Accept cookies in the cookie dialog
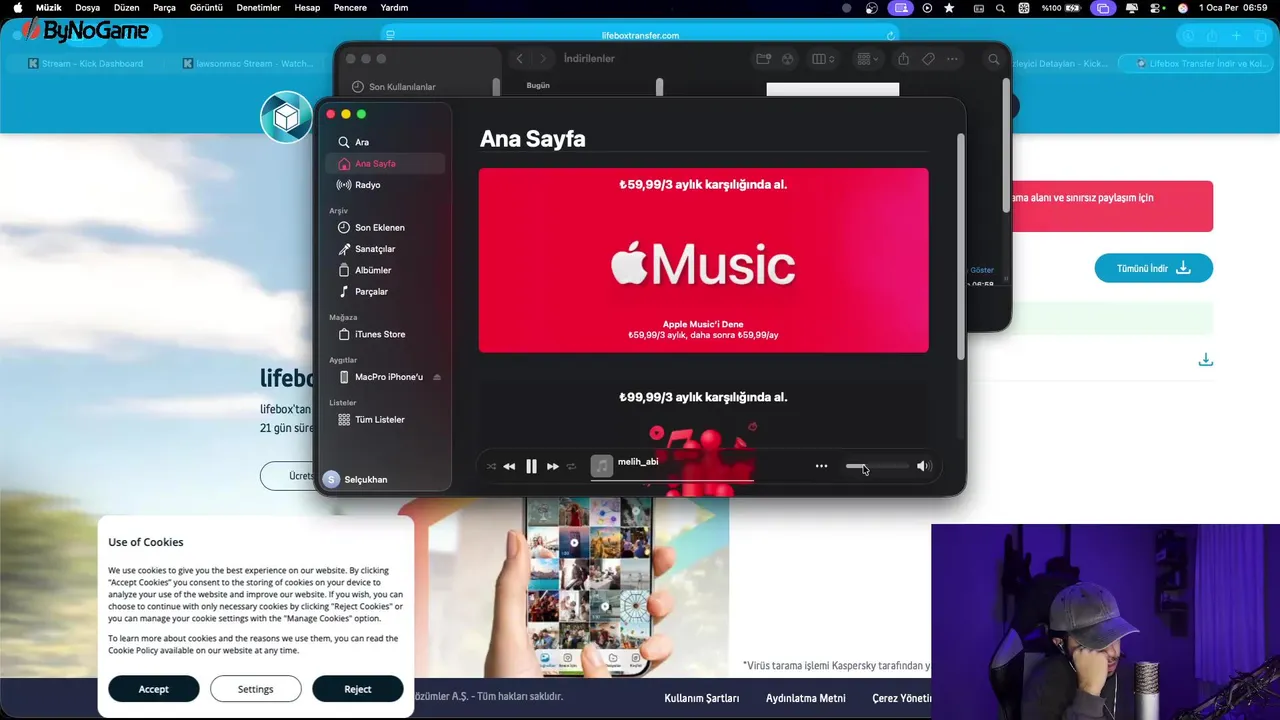Screen dimensions: 1280x720 [x=153, y=689]
